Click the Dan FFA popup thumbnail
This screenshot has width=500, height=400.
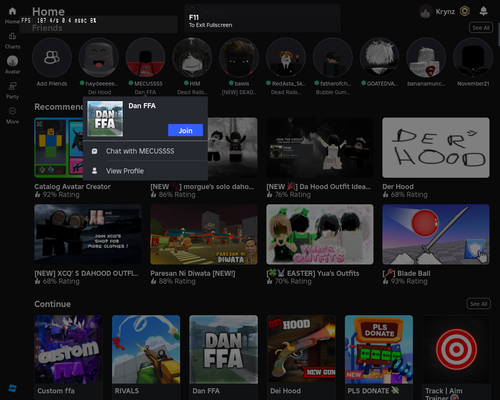tap(105, 119)
